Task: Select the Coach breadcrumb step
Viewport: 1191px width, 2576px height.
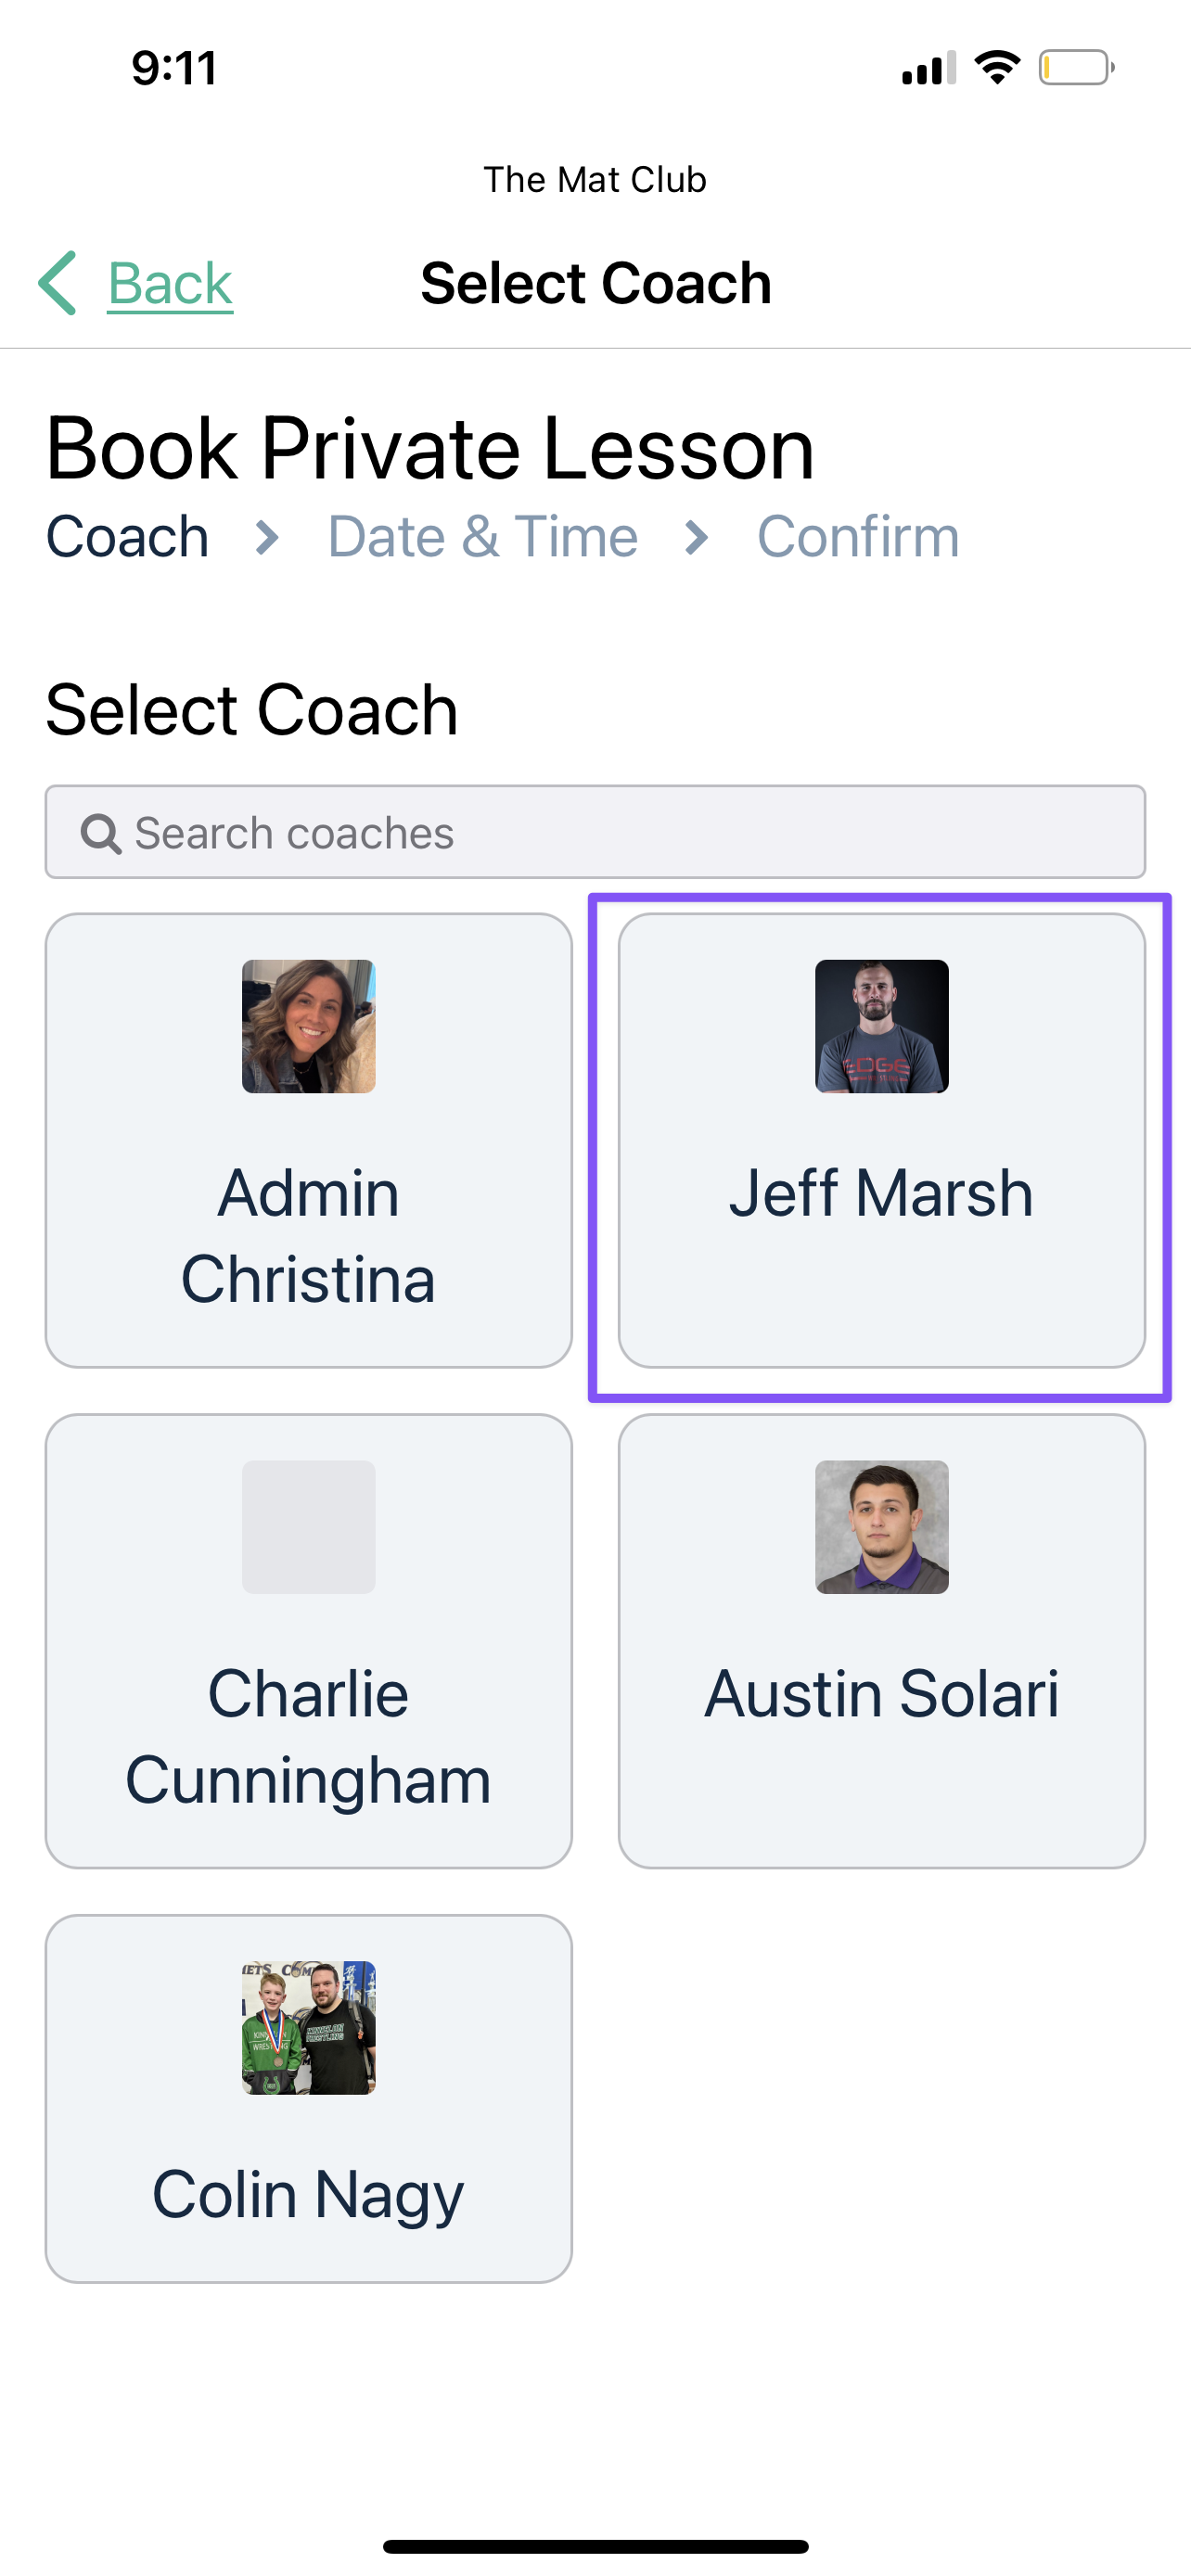Action: tap(127, 537)
